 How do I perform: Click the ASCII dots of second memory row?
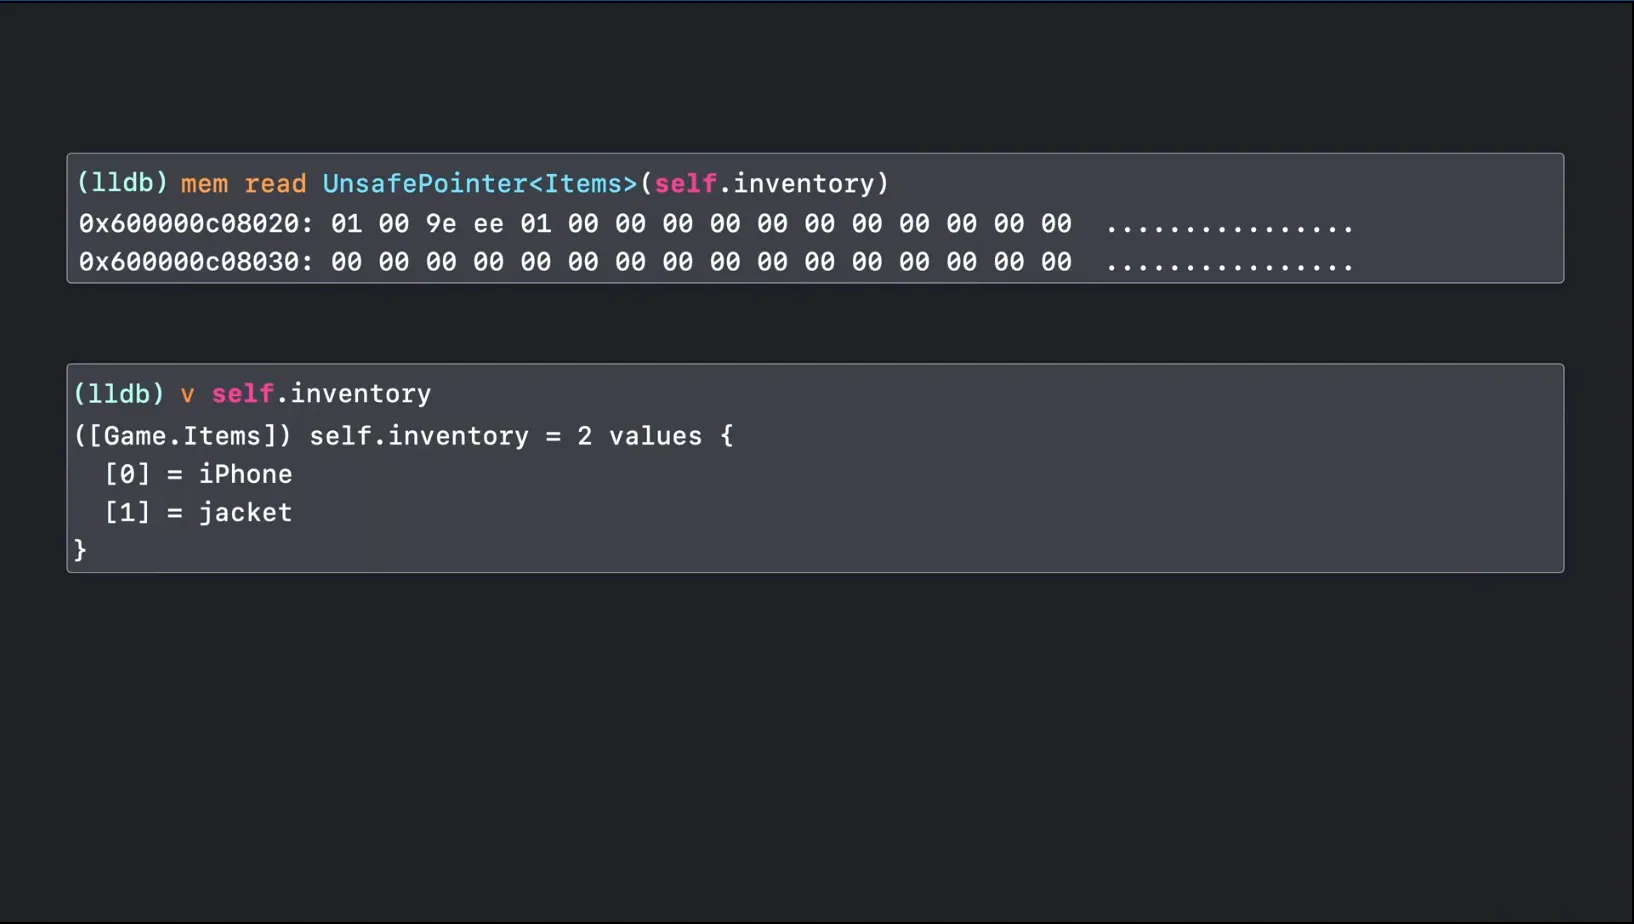tap(1229, 264)
